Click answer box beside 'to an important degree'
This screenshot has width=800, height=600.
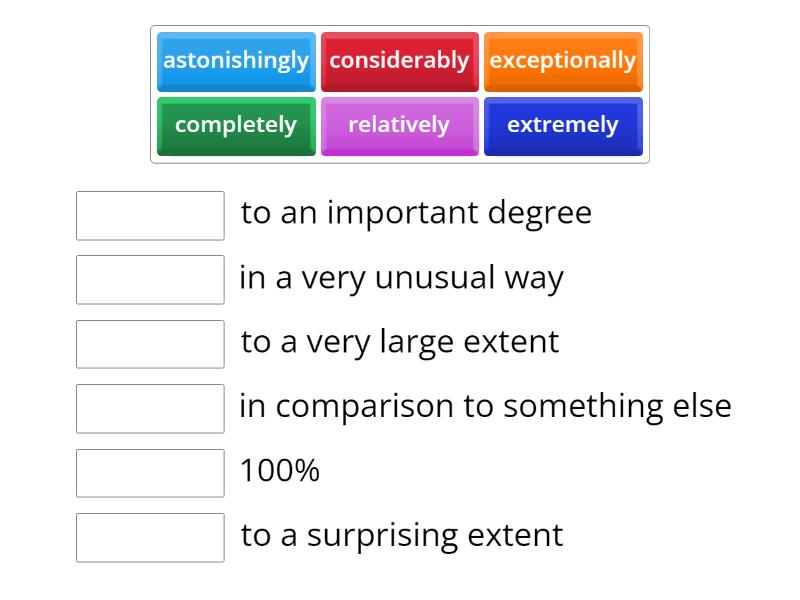click(150, 216)
